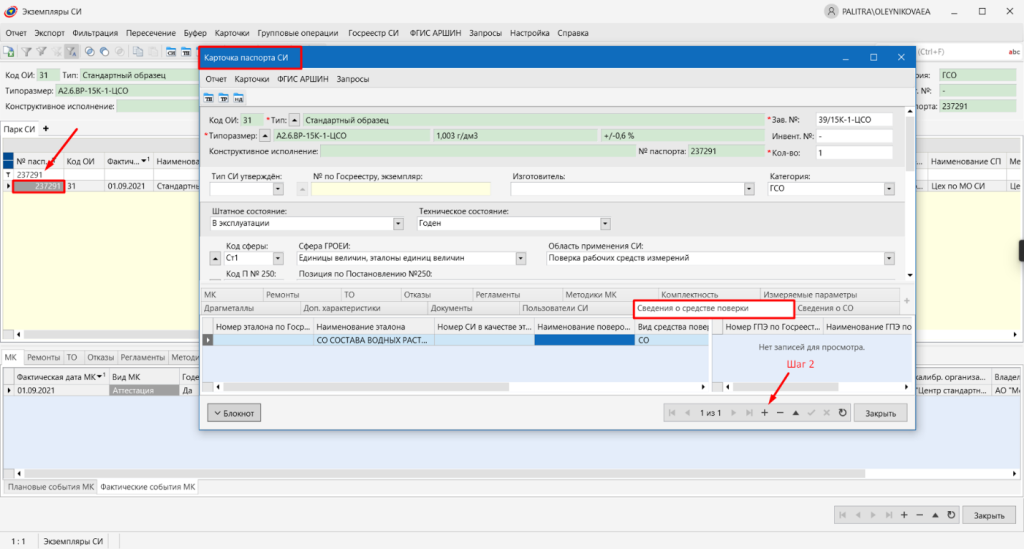Click right arrow of main bottom horizontal scrollbar
1024x549 pixels.
pyautogui.click(x=1015, y=473)
